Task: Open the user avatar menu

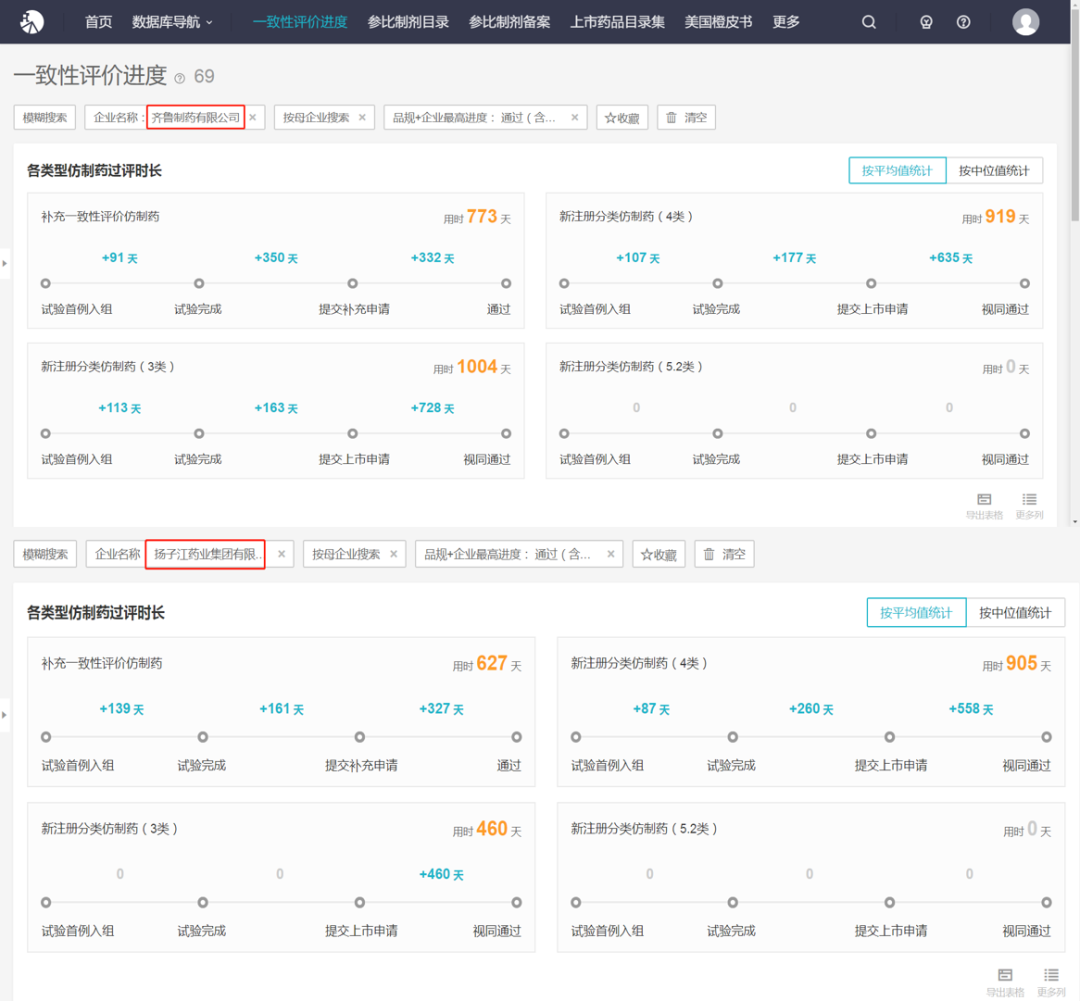Action: click(1025, 21)
